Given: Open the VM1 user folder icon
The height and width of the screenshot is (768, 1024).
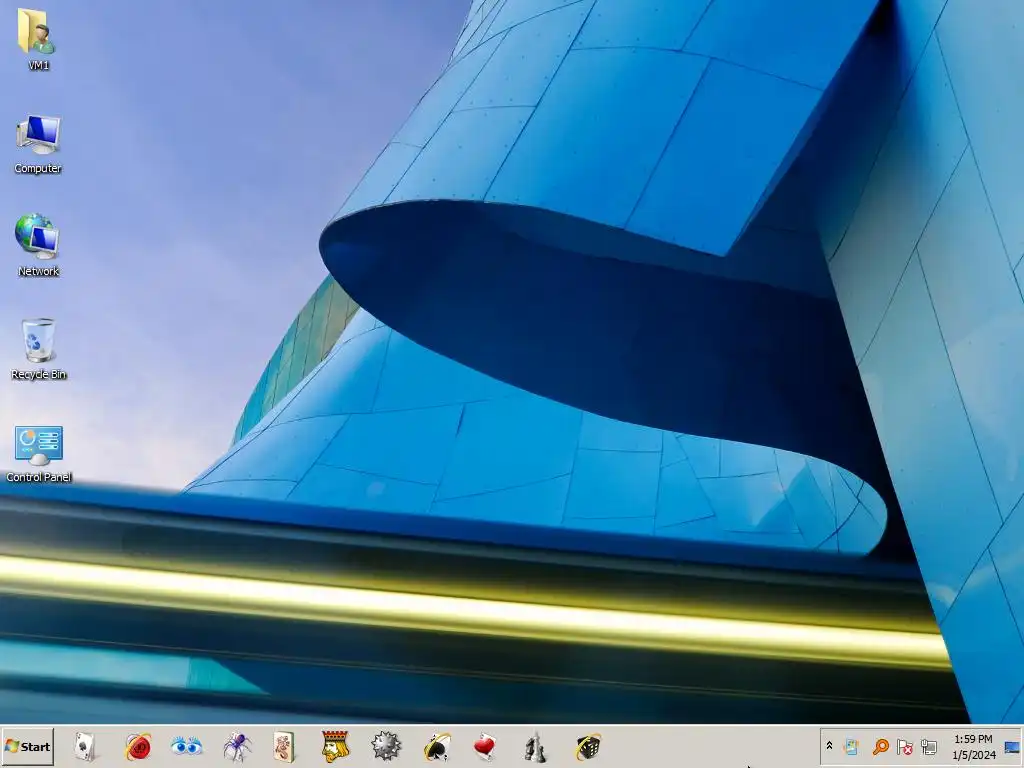Looking at the screenshot, I should pos(38,38).
